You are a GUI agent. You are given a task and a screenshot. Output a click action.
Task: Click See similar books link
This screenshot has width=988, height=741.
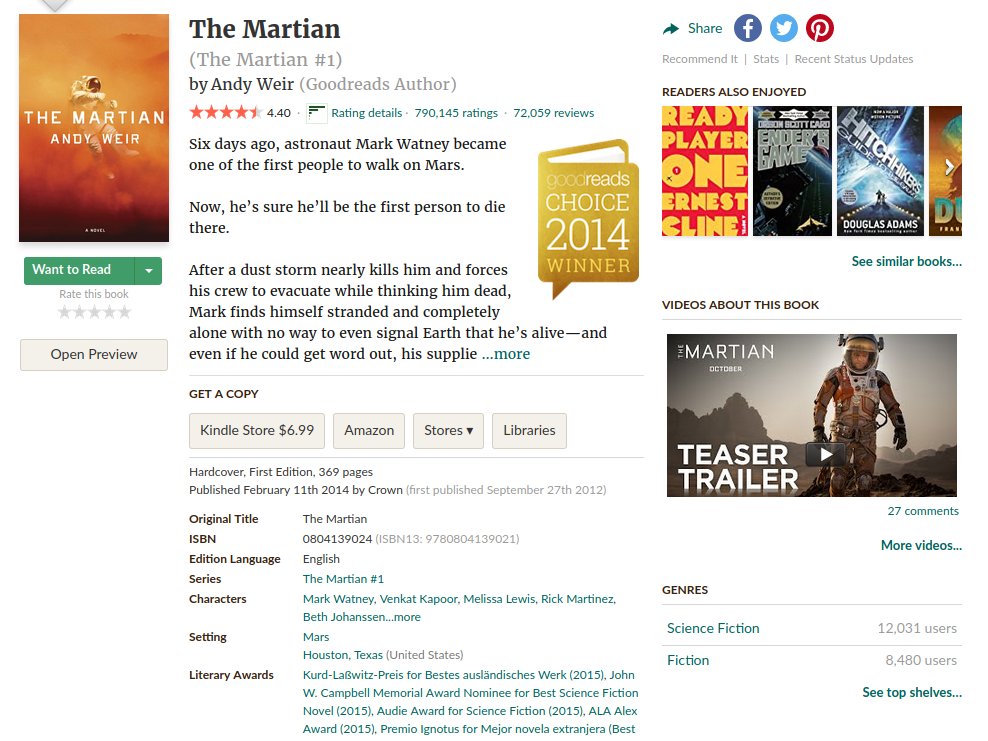(907, 261)
